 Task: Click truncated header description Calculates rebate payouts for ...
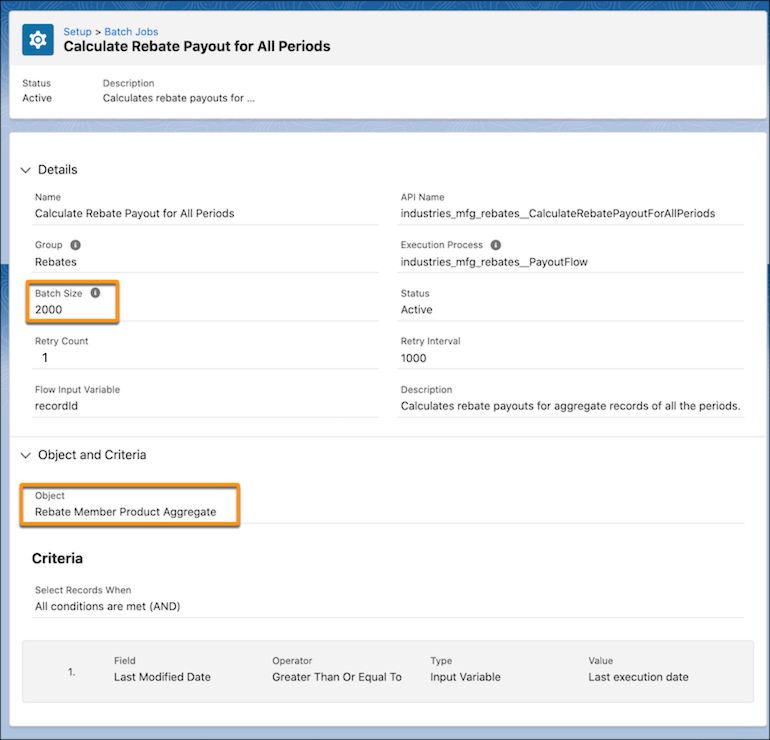click(x=179, y=98)
